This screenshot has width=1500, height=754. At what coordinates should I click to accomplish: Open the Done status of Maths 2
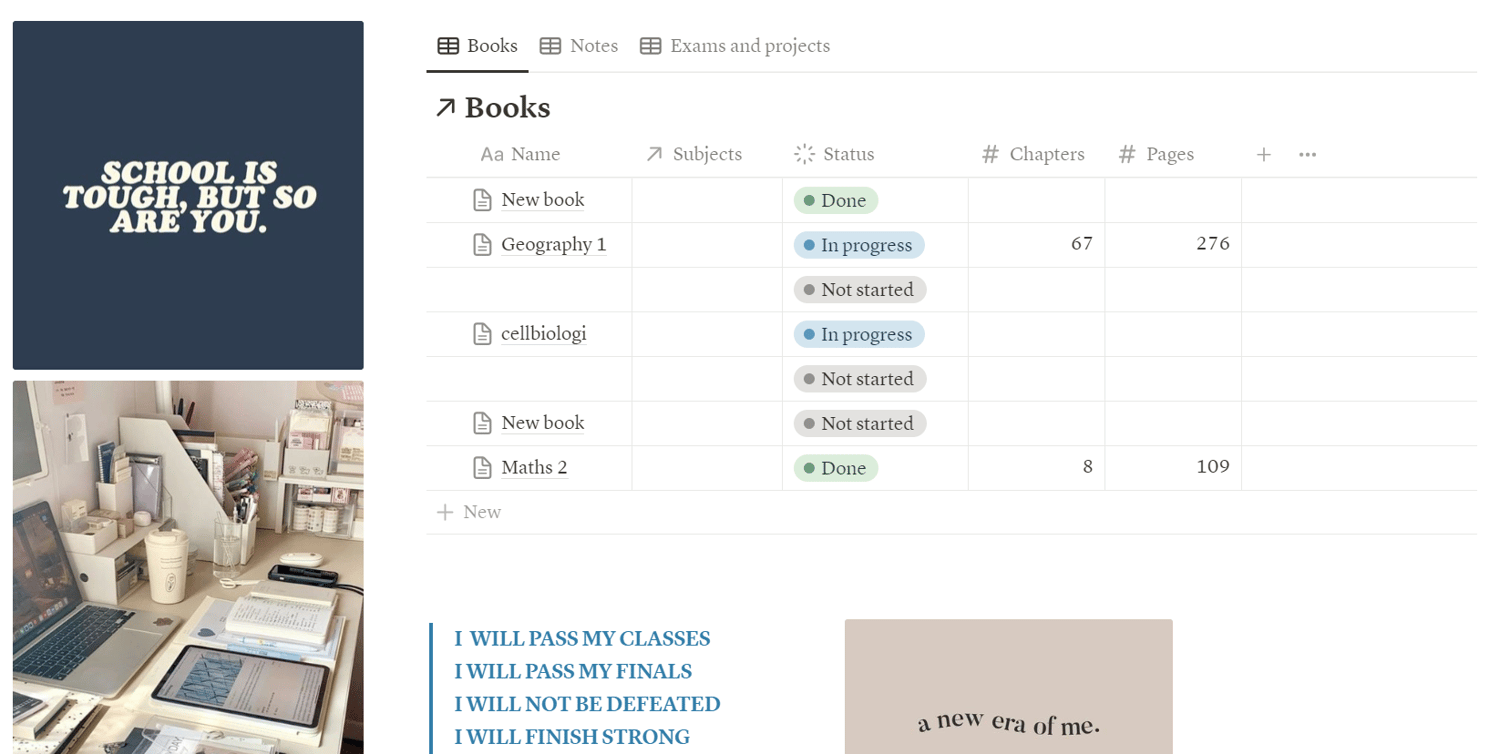click(x=836, y=468)
